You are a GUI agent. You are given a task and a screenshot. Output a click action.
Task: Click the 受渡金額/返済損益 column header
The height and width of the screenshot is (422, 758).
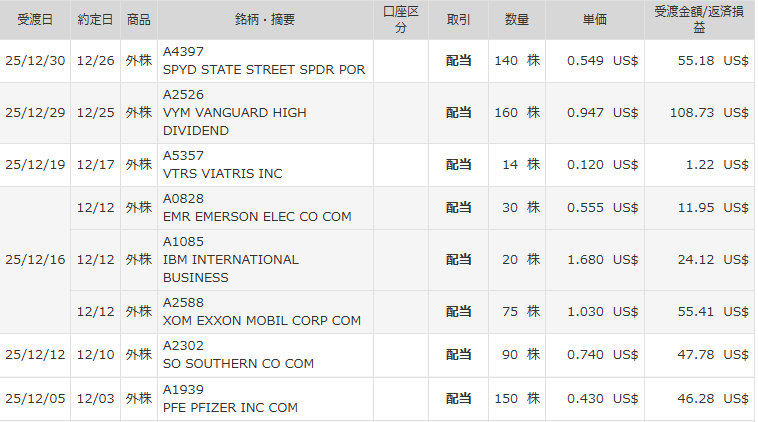click(700, 20)
